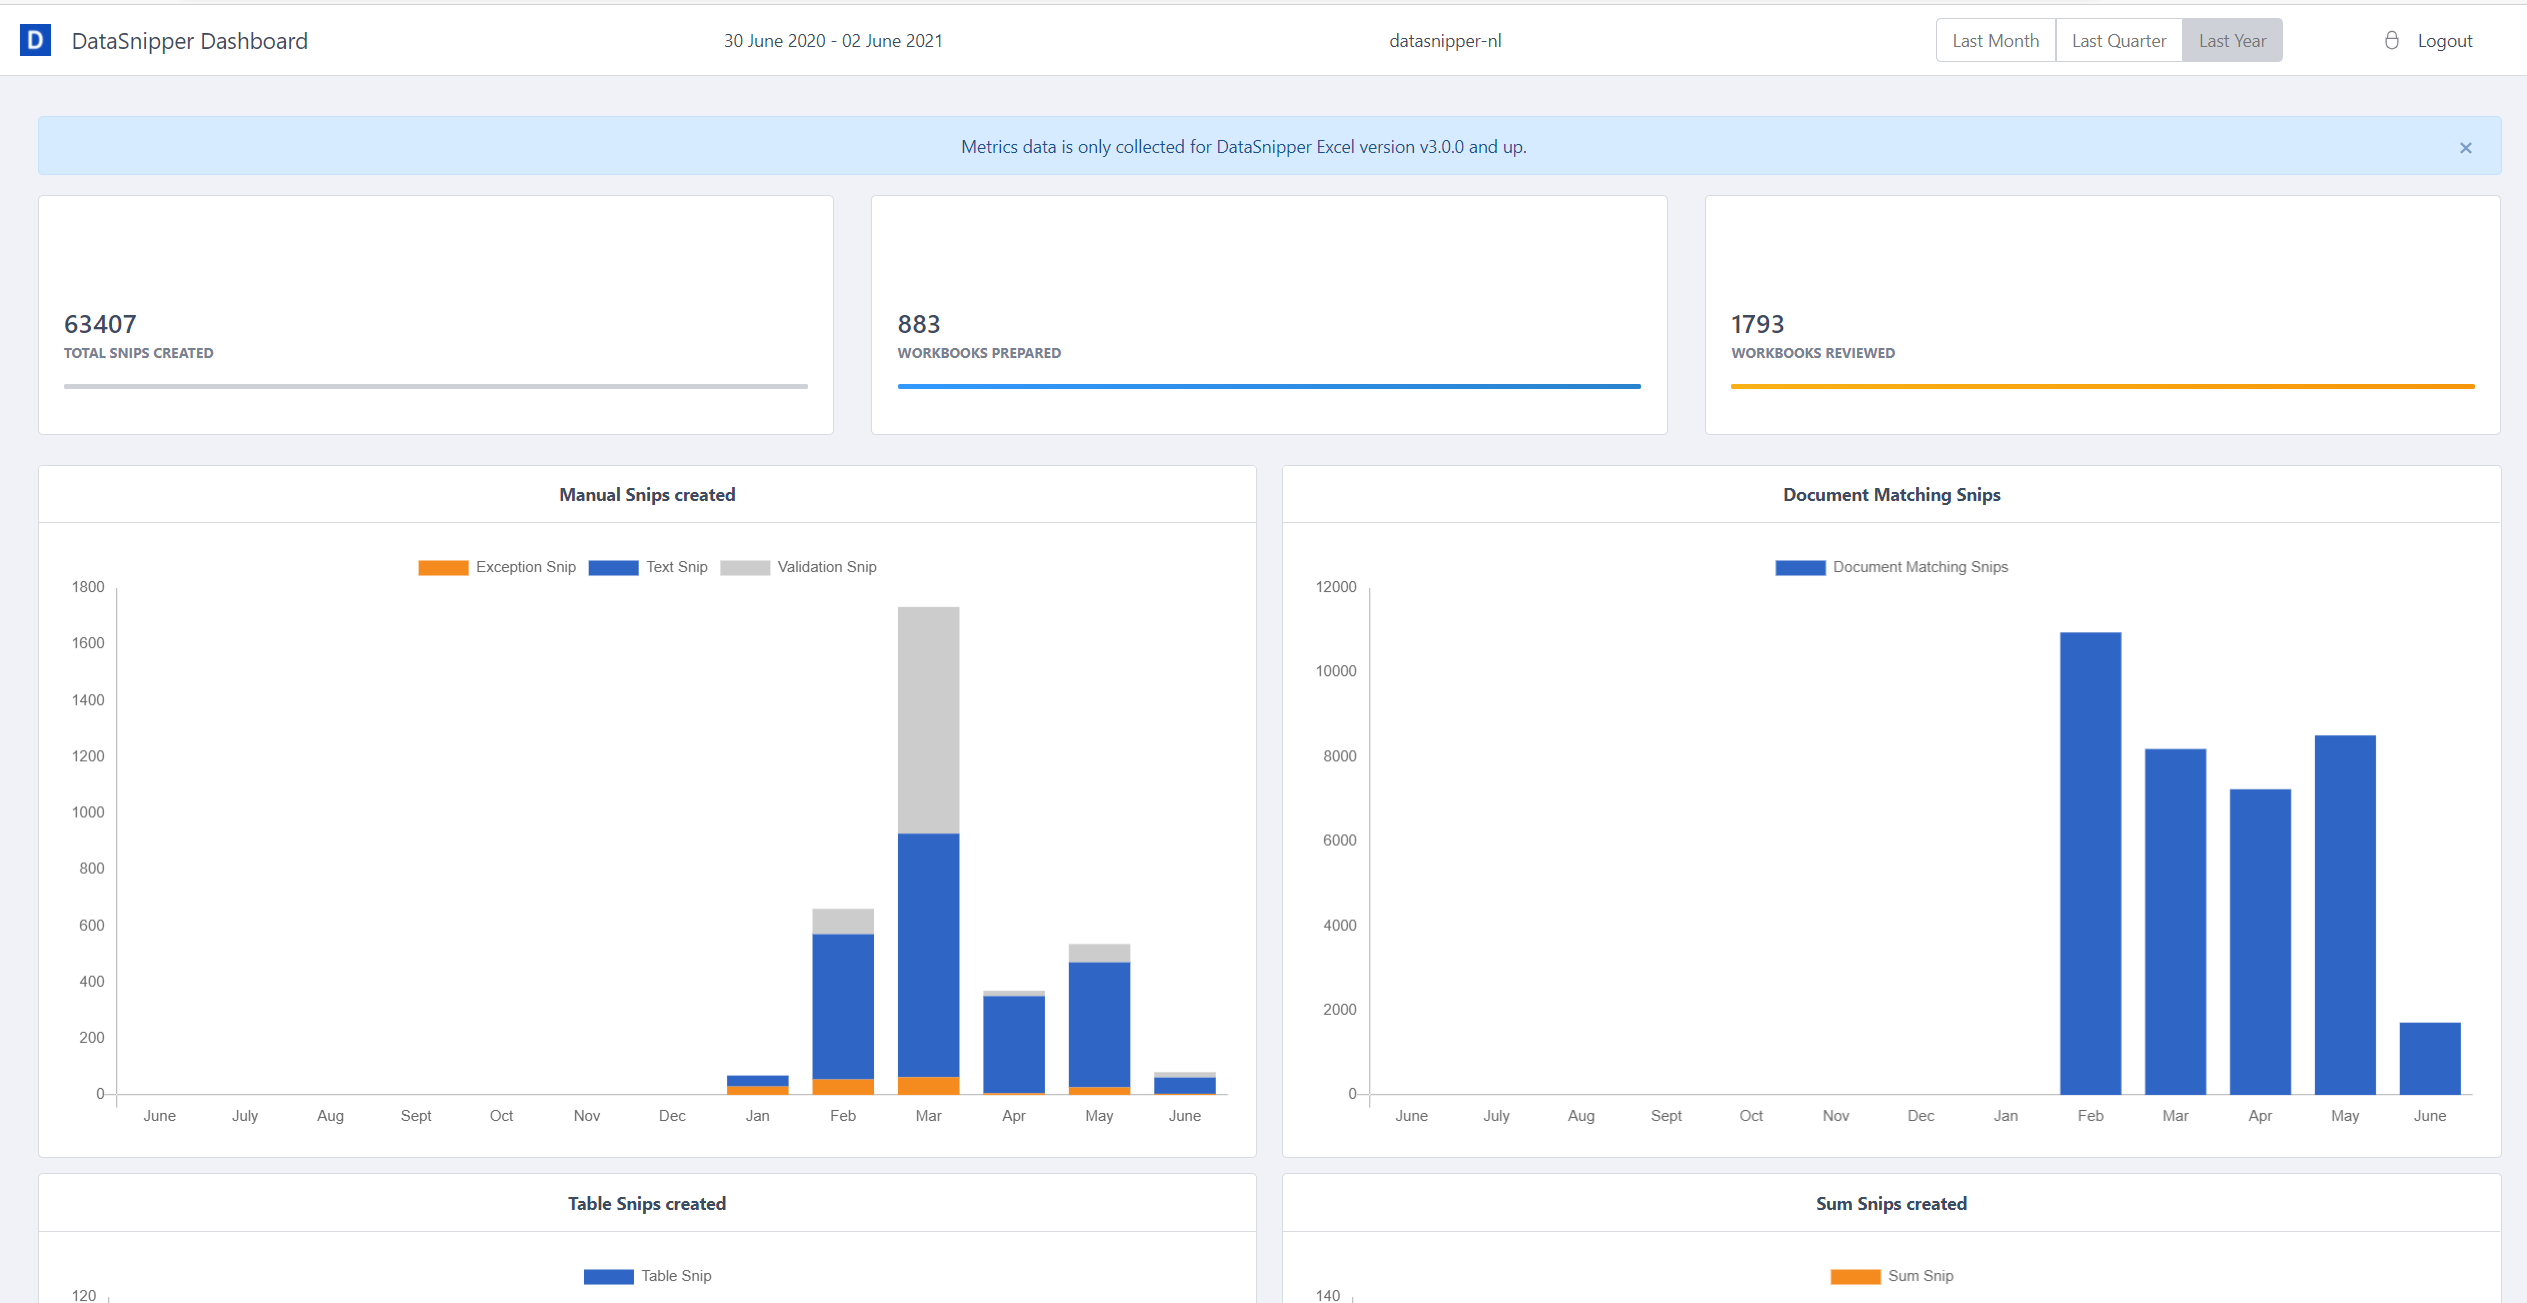Expand the Table Snips created chart

click(646, 1202)
